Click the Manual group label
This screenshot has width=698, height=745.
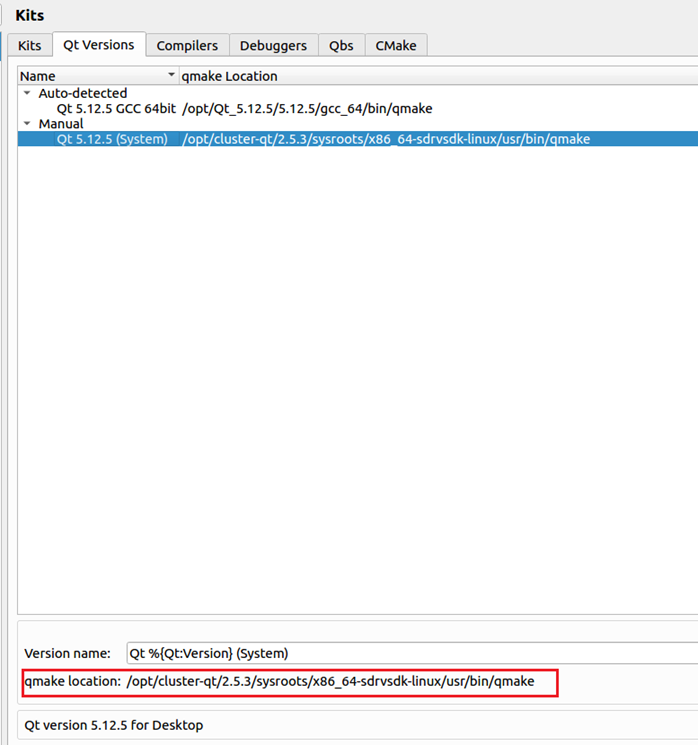coord(61,124)
